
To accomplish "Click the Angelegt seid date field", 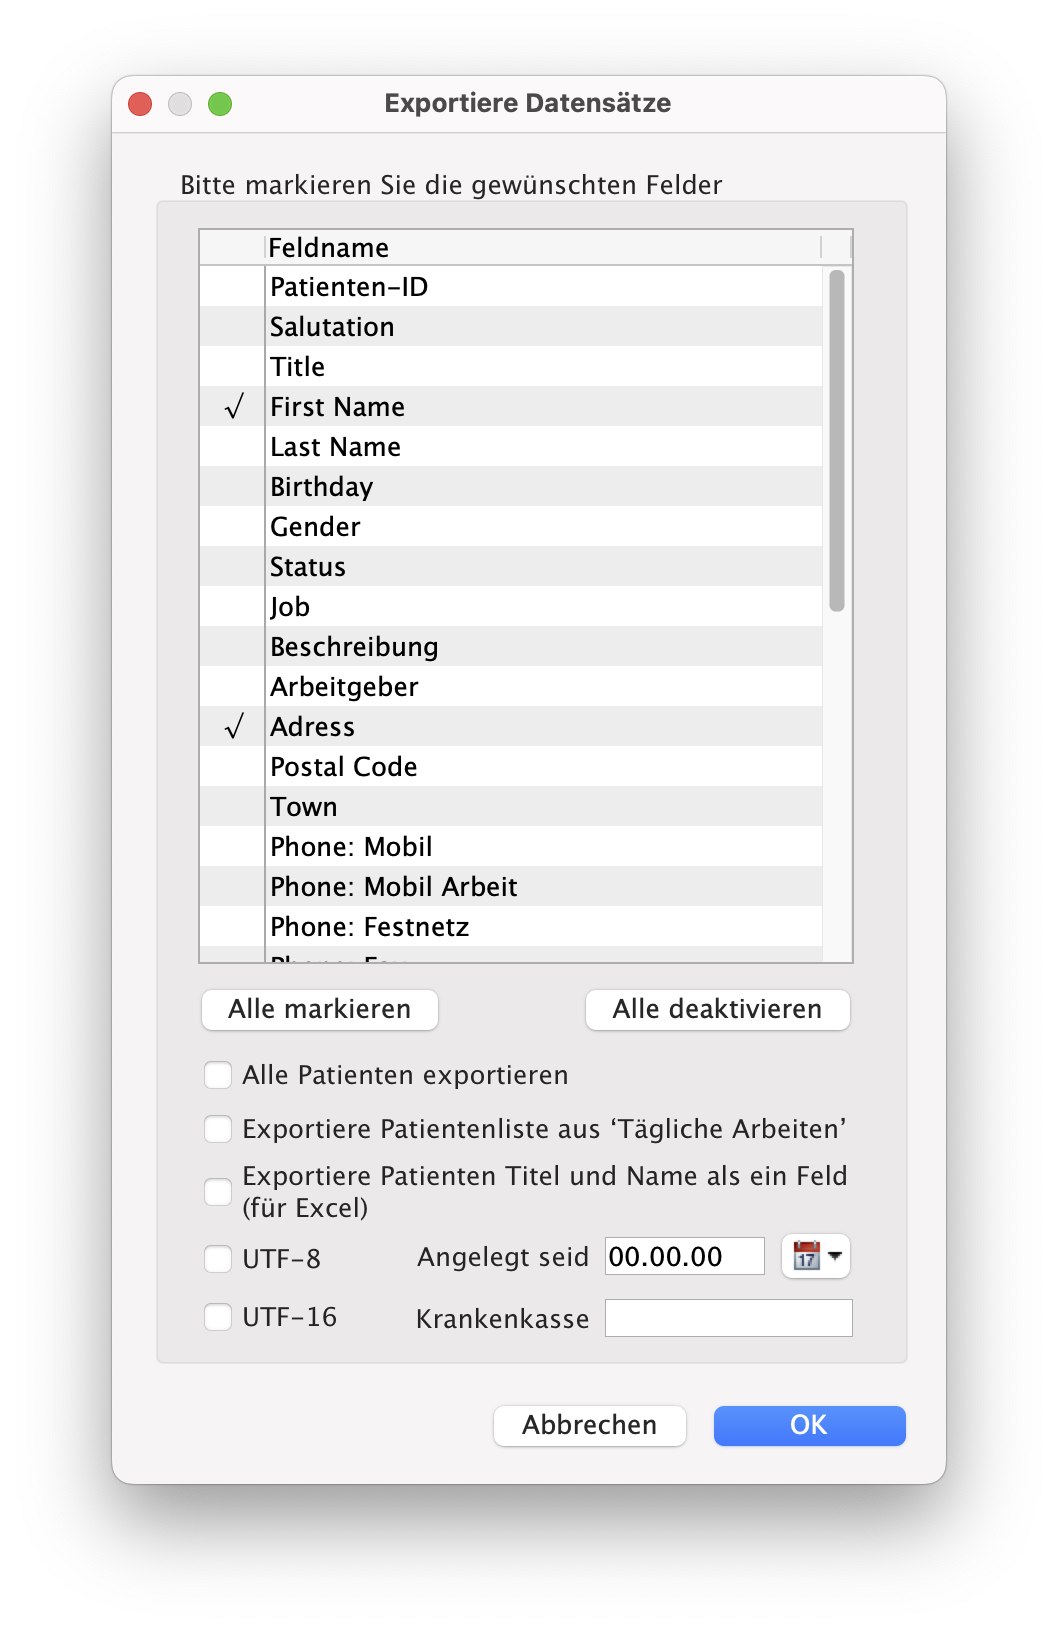I will (x=684, y=1256).
